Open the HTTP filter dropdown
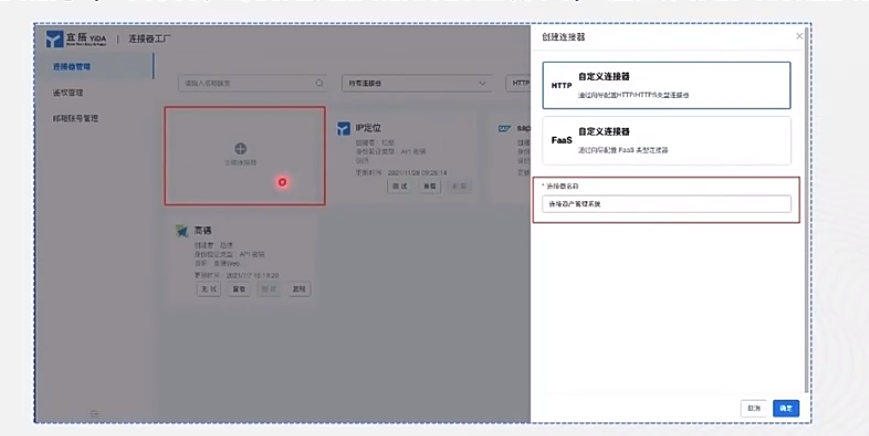Screen dimensions: 869x436 coord(518,83)
